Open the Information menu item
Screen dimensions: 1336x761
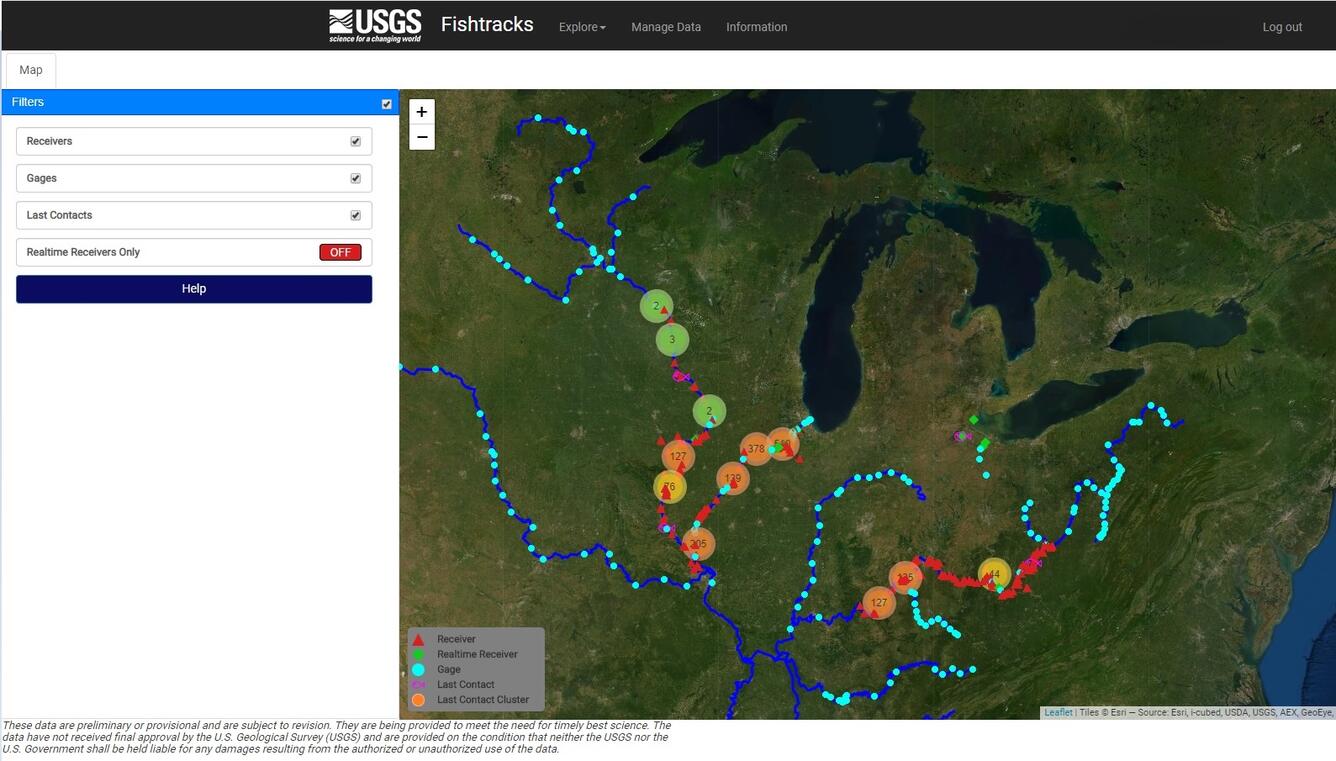point(756,27)
